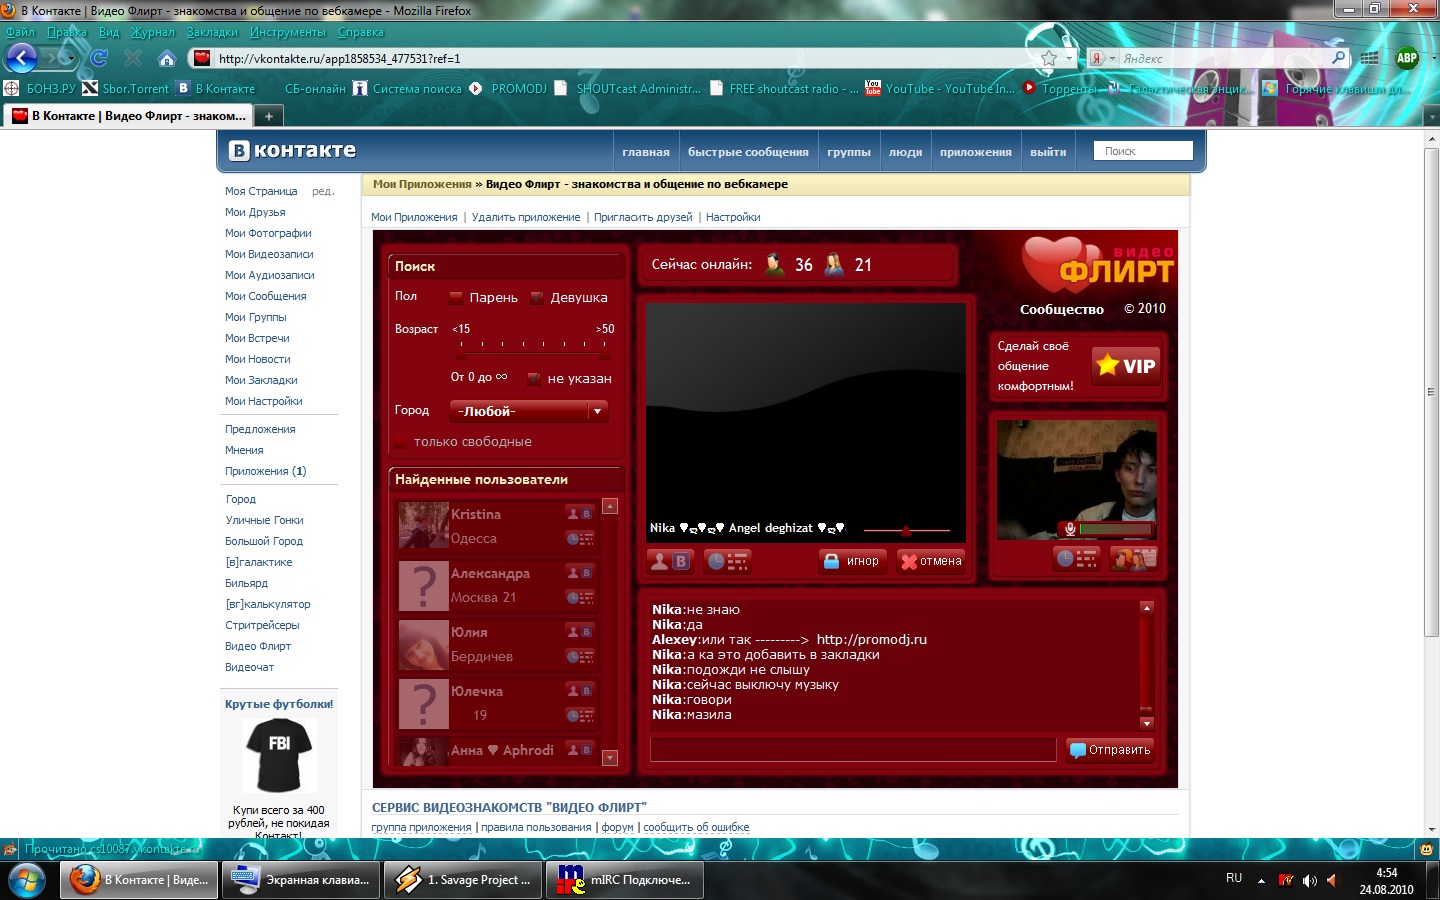Viewport: 1440px width, 900px height.
Task: Open the history icon in Юлечка's row
Action: coord(580,715)
